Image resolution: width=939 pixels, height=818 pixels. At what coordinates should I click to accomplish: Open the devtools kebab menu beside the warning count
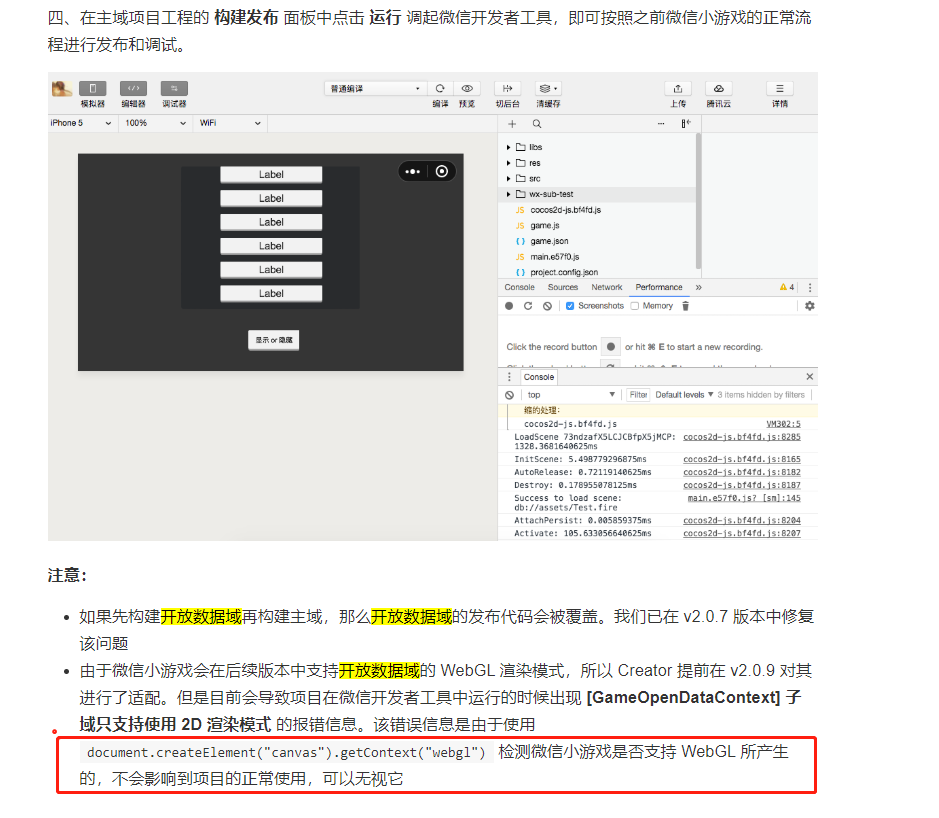click(x=810, y=287)
